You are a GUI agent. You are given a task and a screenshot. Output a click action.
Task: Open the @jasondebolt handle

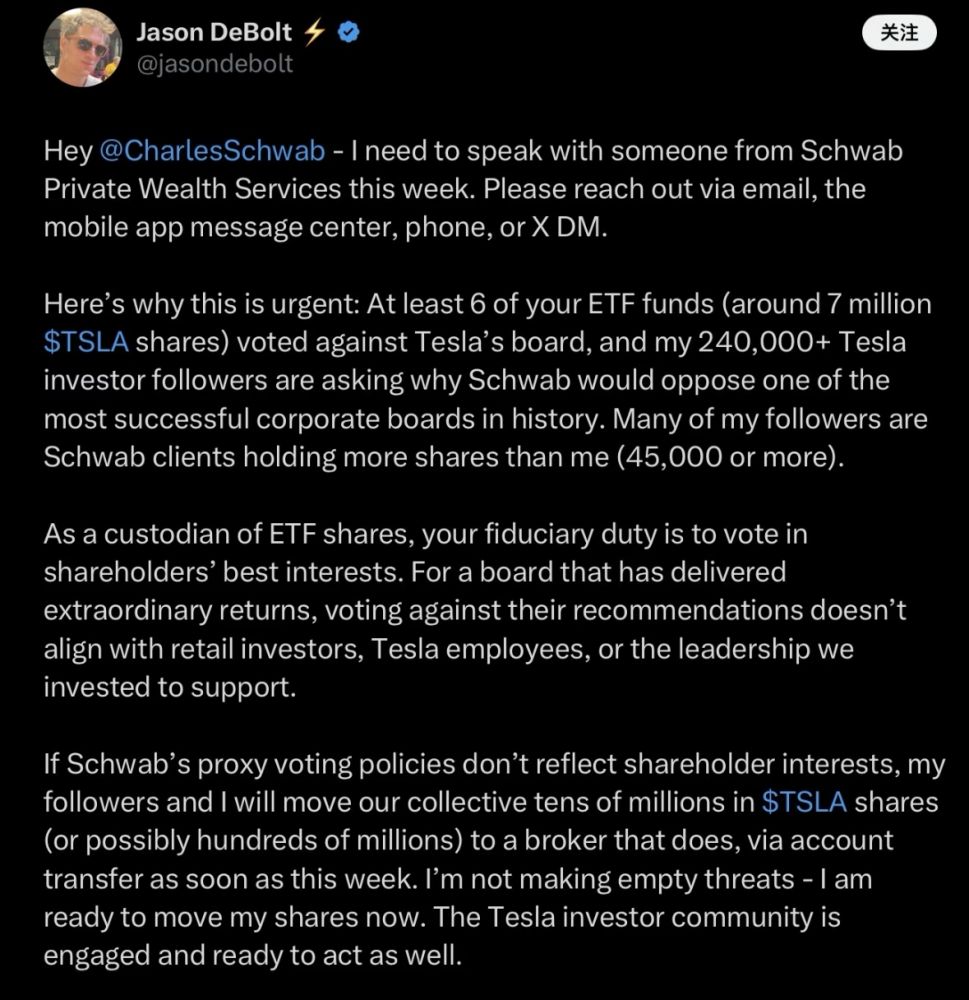tap(214, 63)
